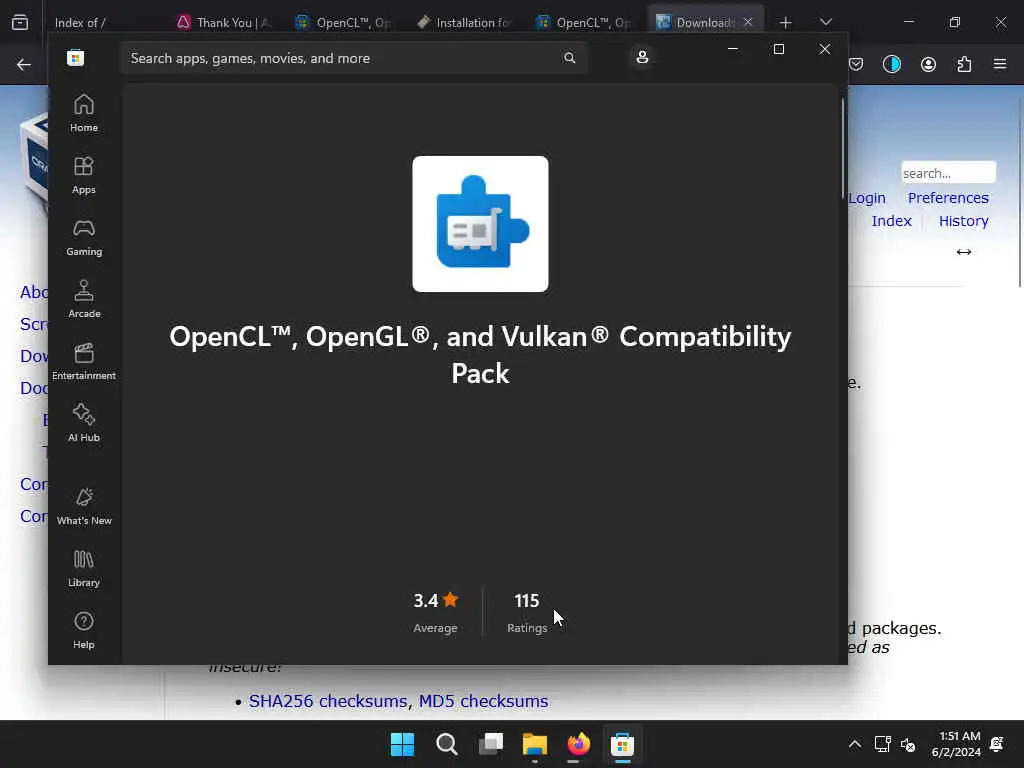The image size is (1024, 768).
Task: Click Firefox back arrow button
Action: [x=24, y=64]
